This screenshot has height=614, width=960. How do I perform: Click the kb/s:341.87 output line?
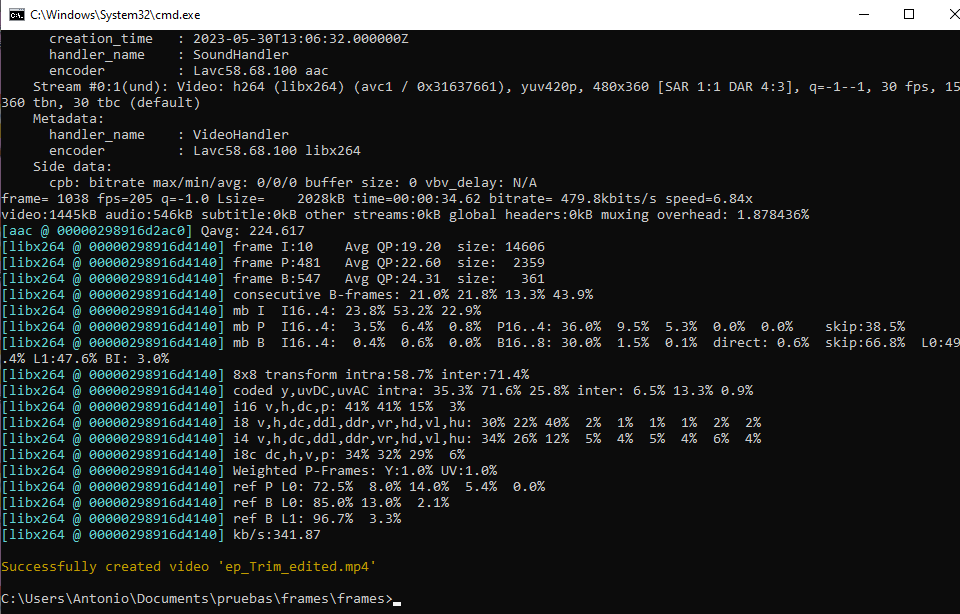coord(161,534)
